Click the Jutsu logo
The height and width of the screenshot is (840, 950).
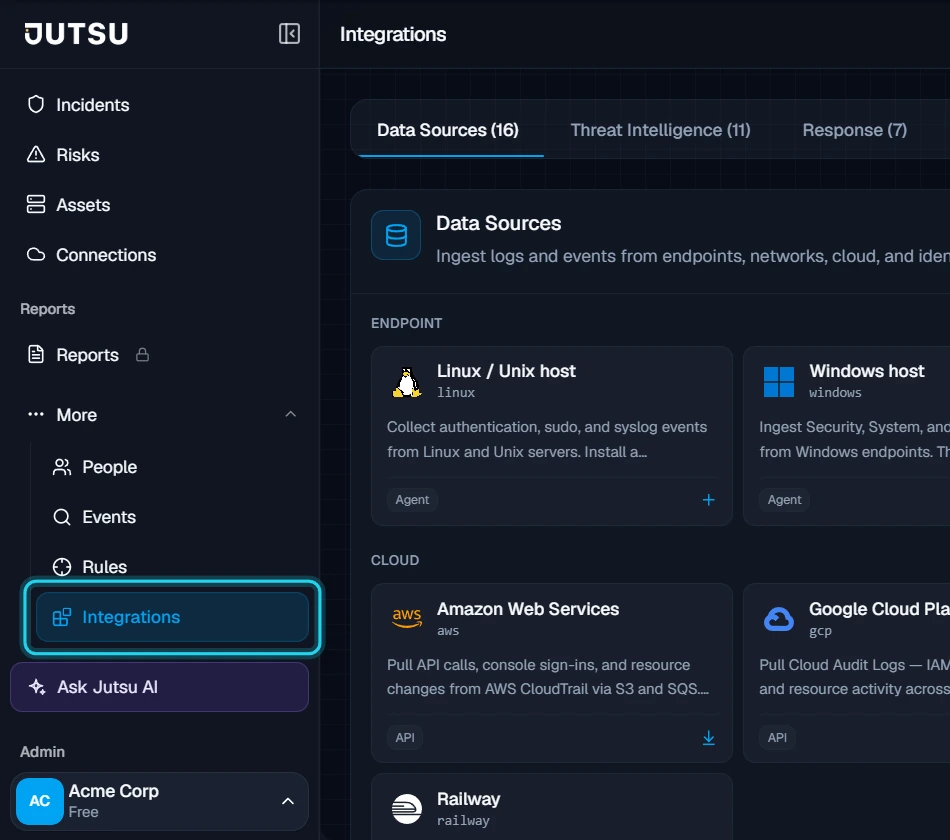pyautogui.click(x=76, y=34)
